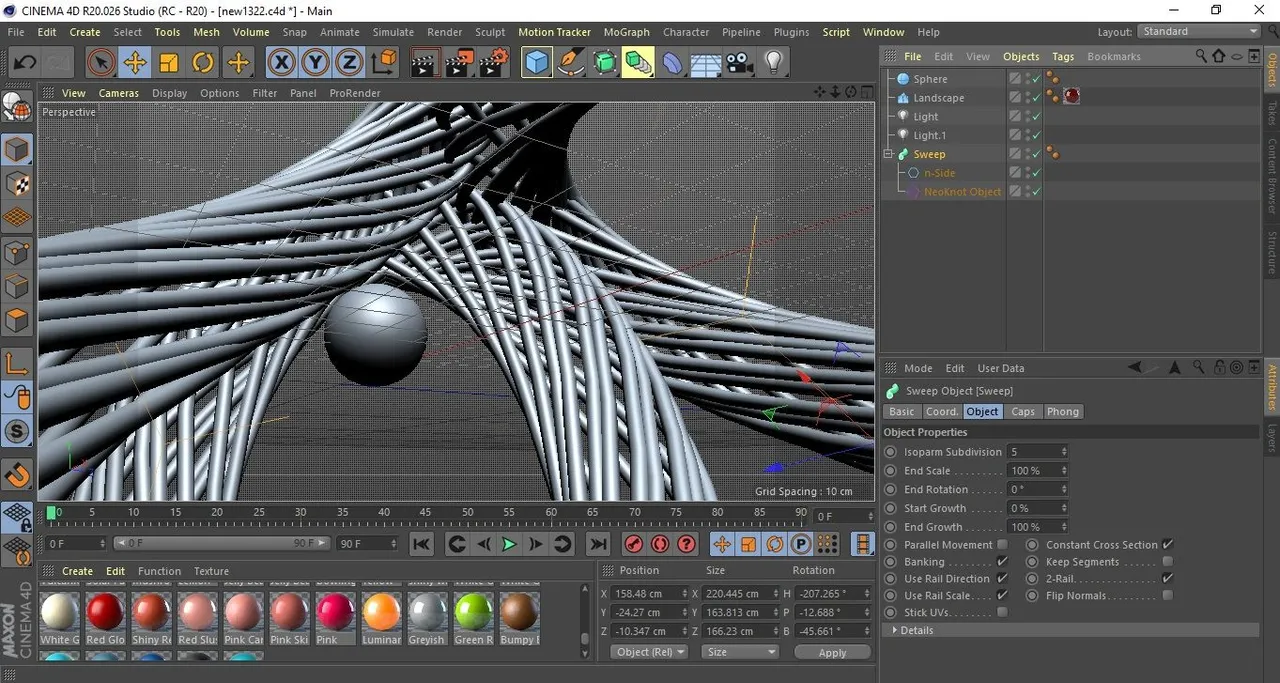Select the NeoKnot Object

(962, 192)
